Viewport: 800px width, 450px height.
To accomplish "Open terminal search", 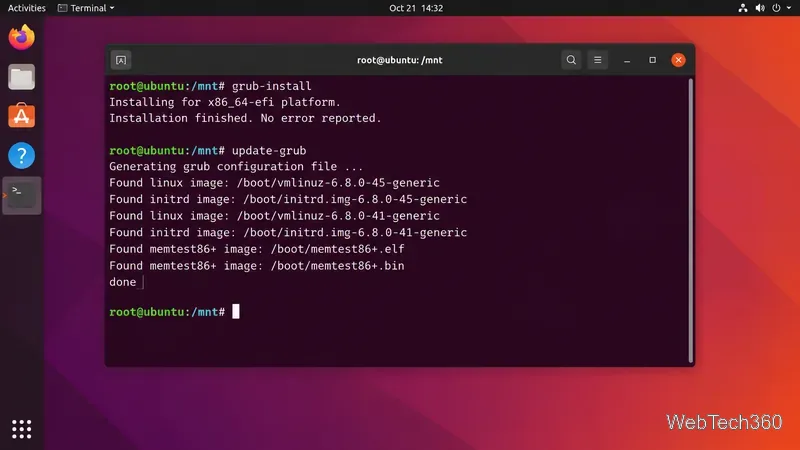I will click(571, 60).
